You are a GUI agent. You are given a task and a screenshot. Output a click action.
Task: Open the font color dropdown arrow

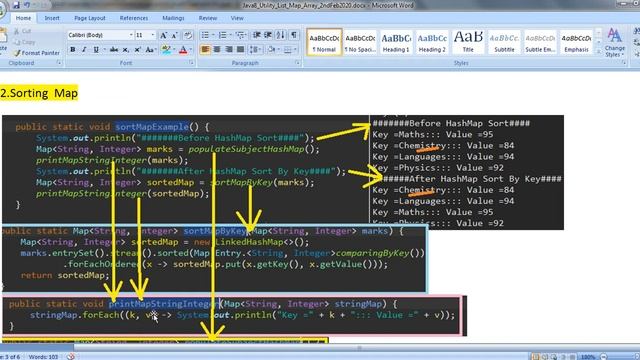tap(191, 50)
